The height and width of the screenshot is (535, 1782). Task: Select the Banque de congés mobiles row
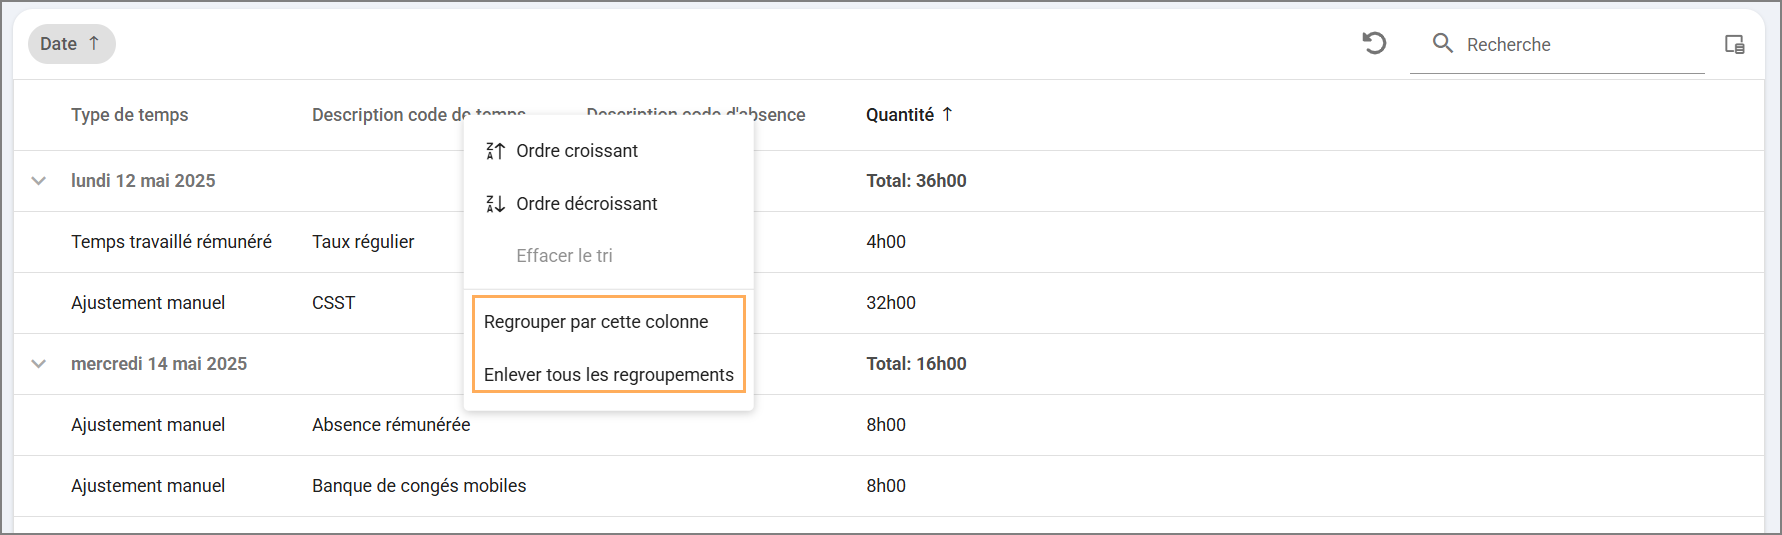[x=419, y=486]
